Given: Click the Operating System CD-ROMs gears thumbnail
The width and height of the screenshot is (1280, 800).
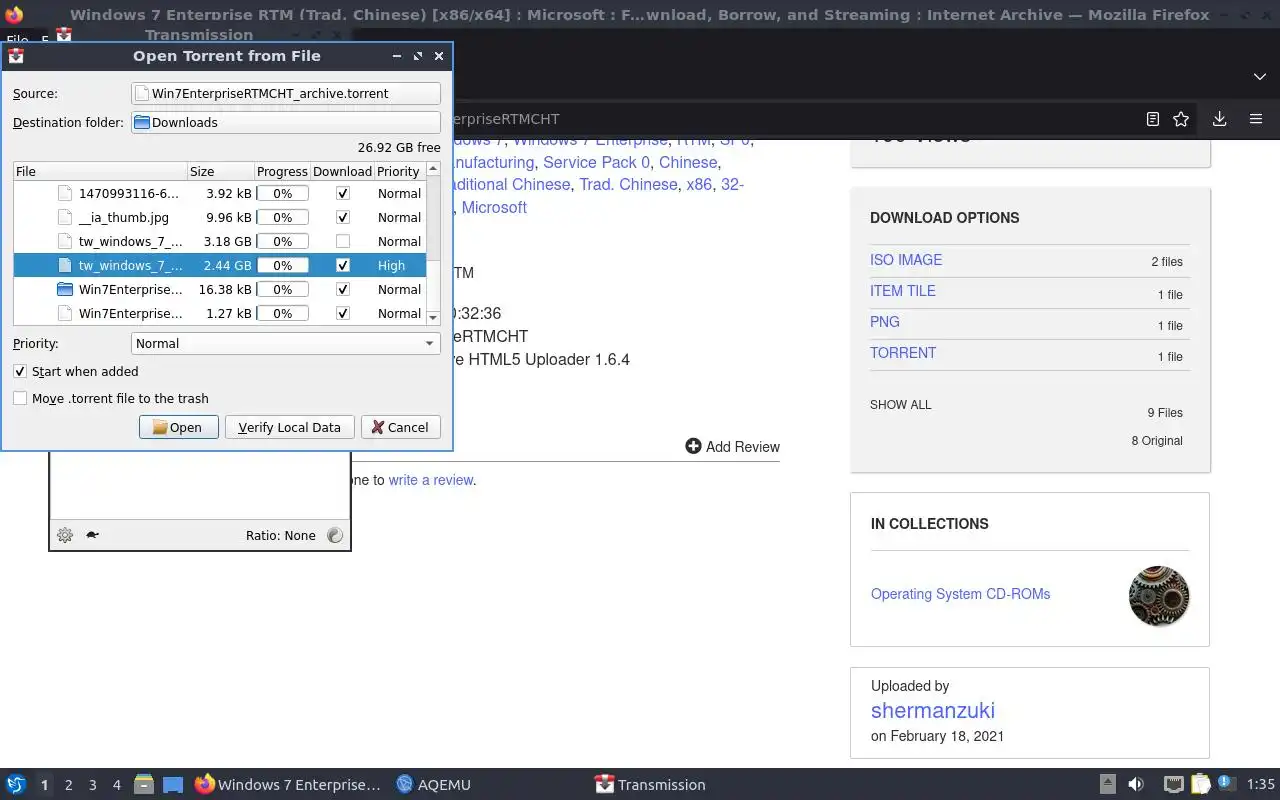Looking at the screenshot, I should 1159,596.
